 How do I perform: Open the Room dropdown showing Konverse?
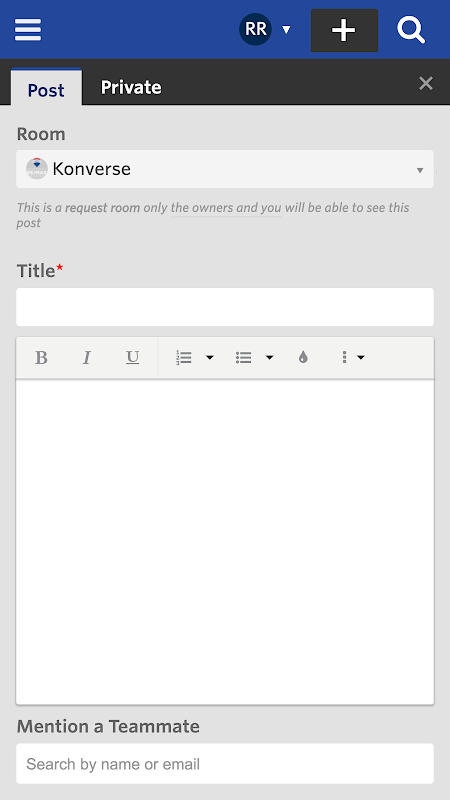(225, 169)
